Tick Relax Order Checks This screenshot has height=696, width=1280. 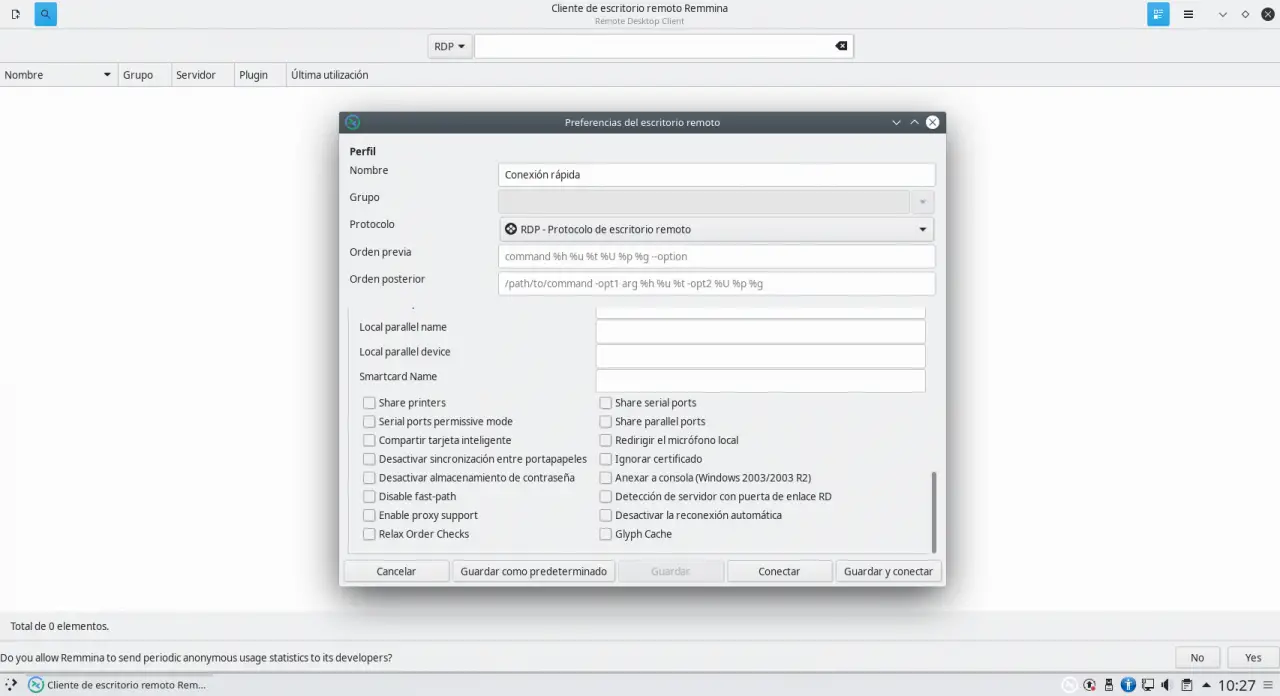pyautogui.click(x=369, y=534)
